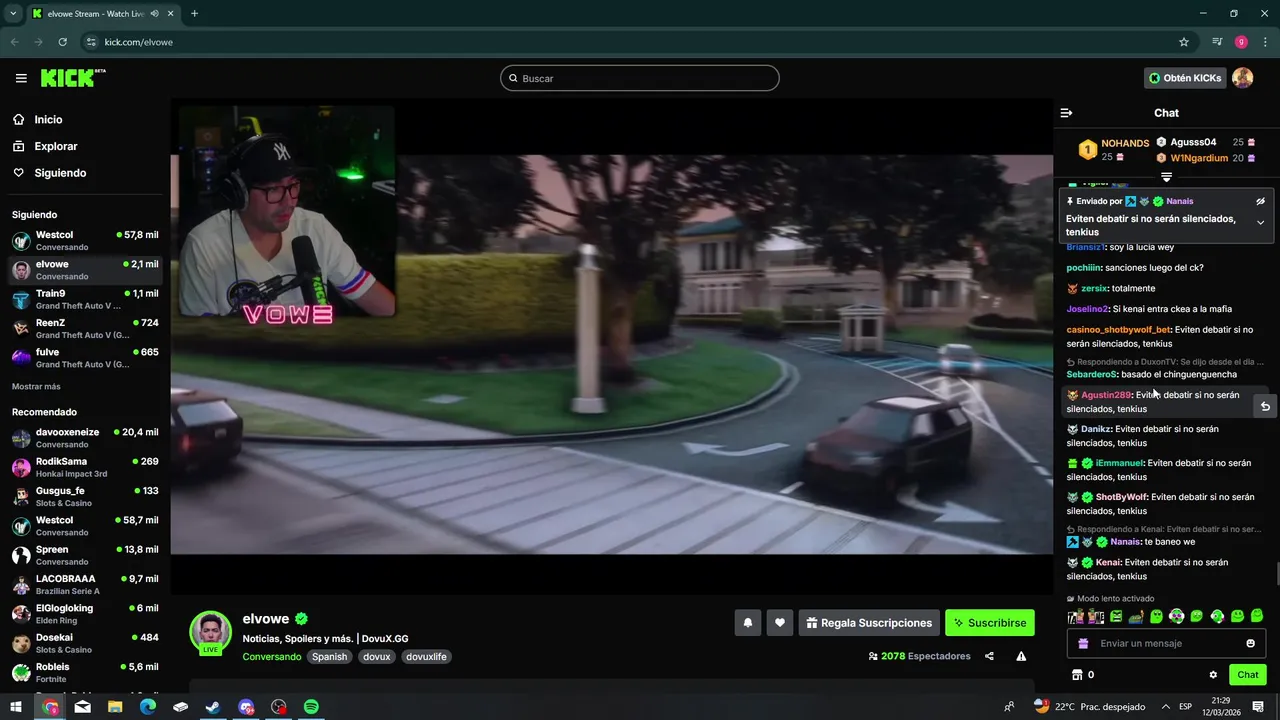Screen dimensions: 1280x720
Task: Open Dosekai recommended channel
Action: click(x=84, y=643)
